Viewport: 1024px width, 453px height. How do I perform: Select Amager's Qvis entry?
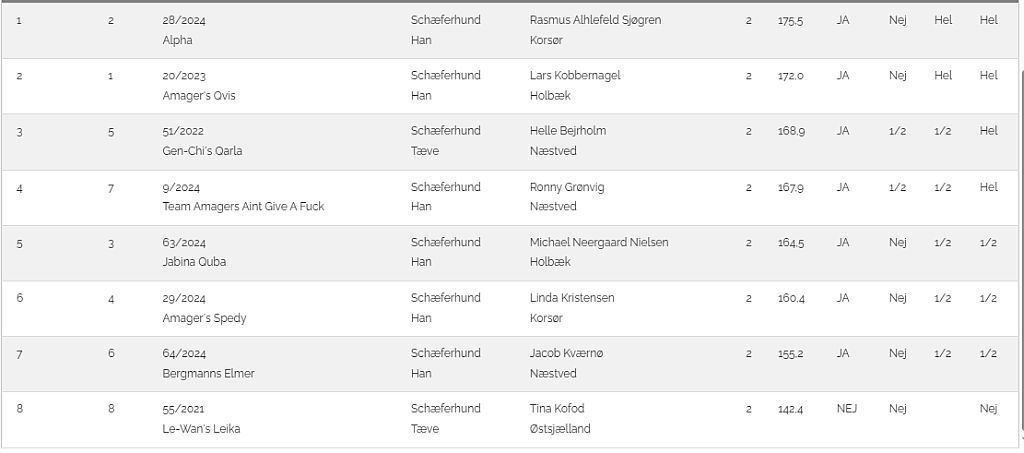[x=199, y=95]
